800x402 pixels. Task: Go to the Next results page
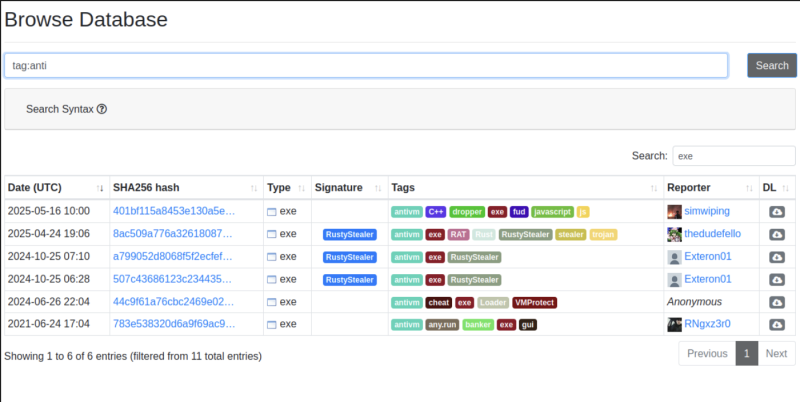[x=776, y=354]
